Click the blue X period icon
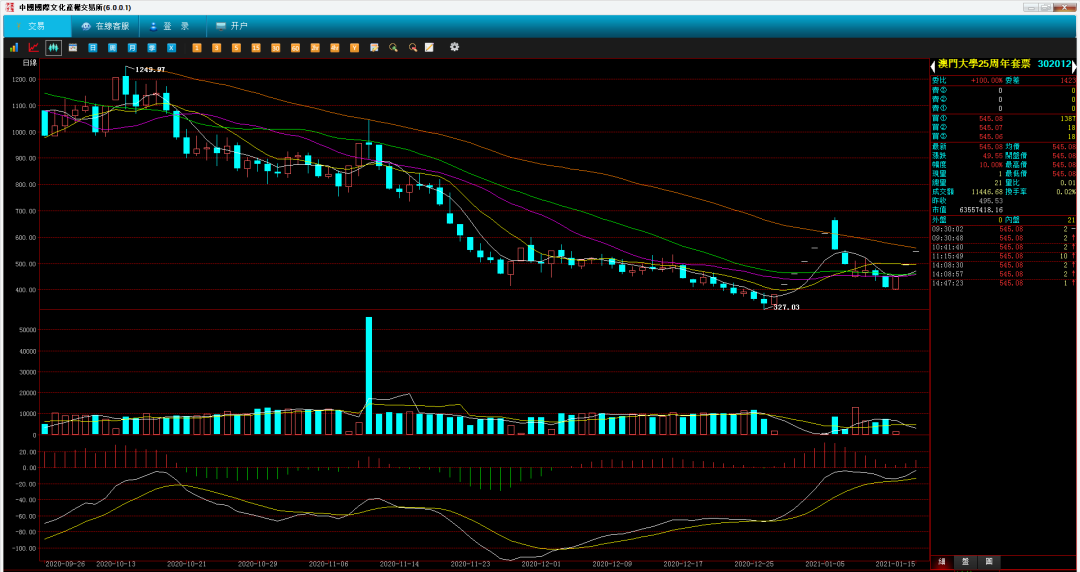 tap(172, 48)
